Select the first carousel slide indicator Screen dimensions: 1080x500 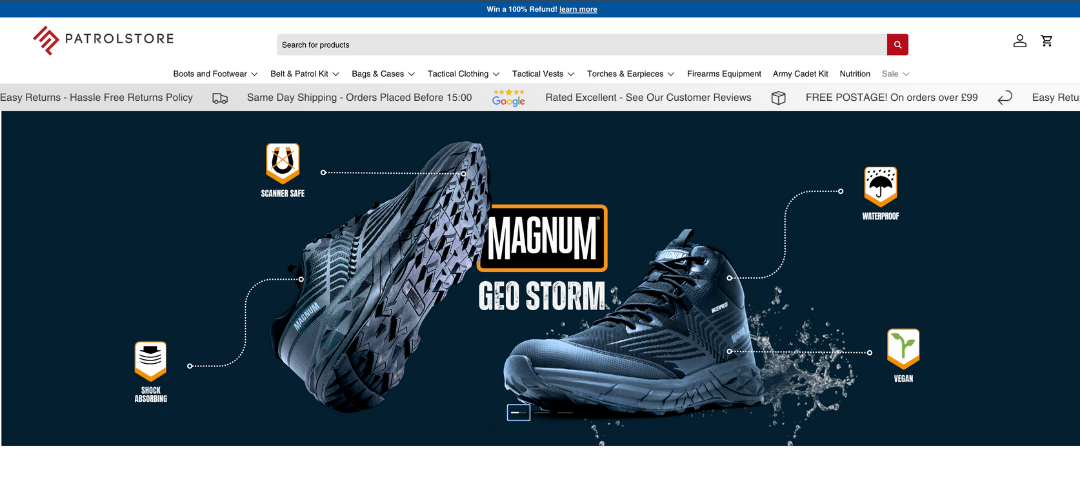point(519,413)
